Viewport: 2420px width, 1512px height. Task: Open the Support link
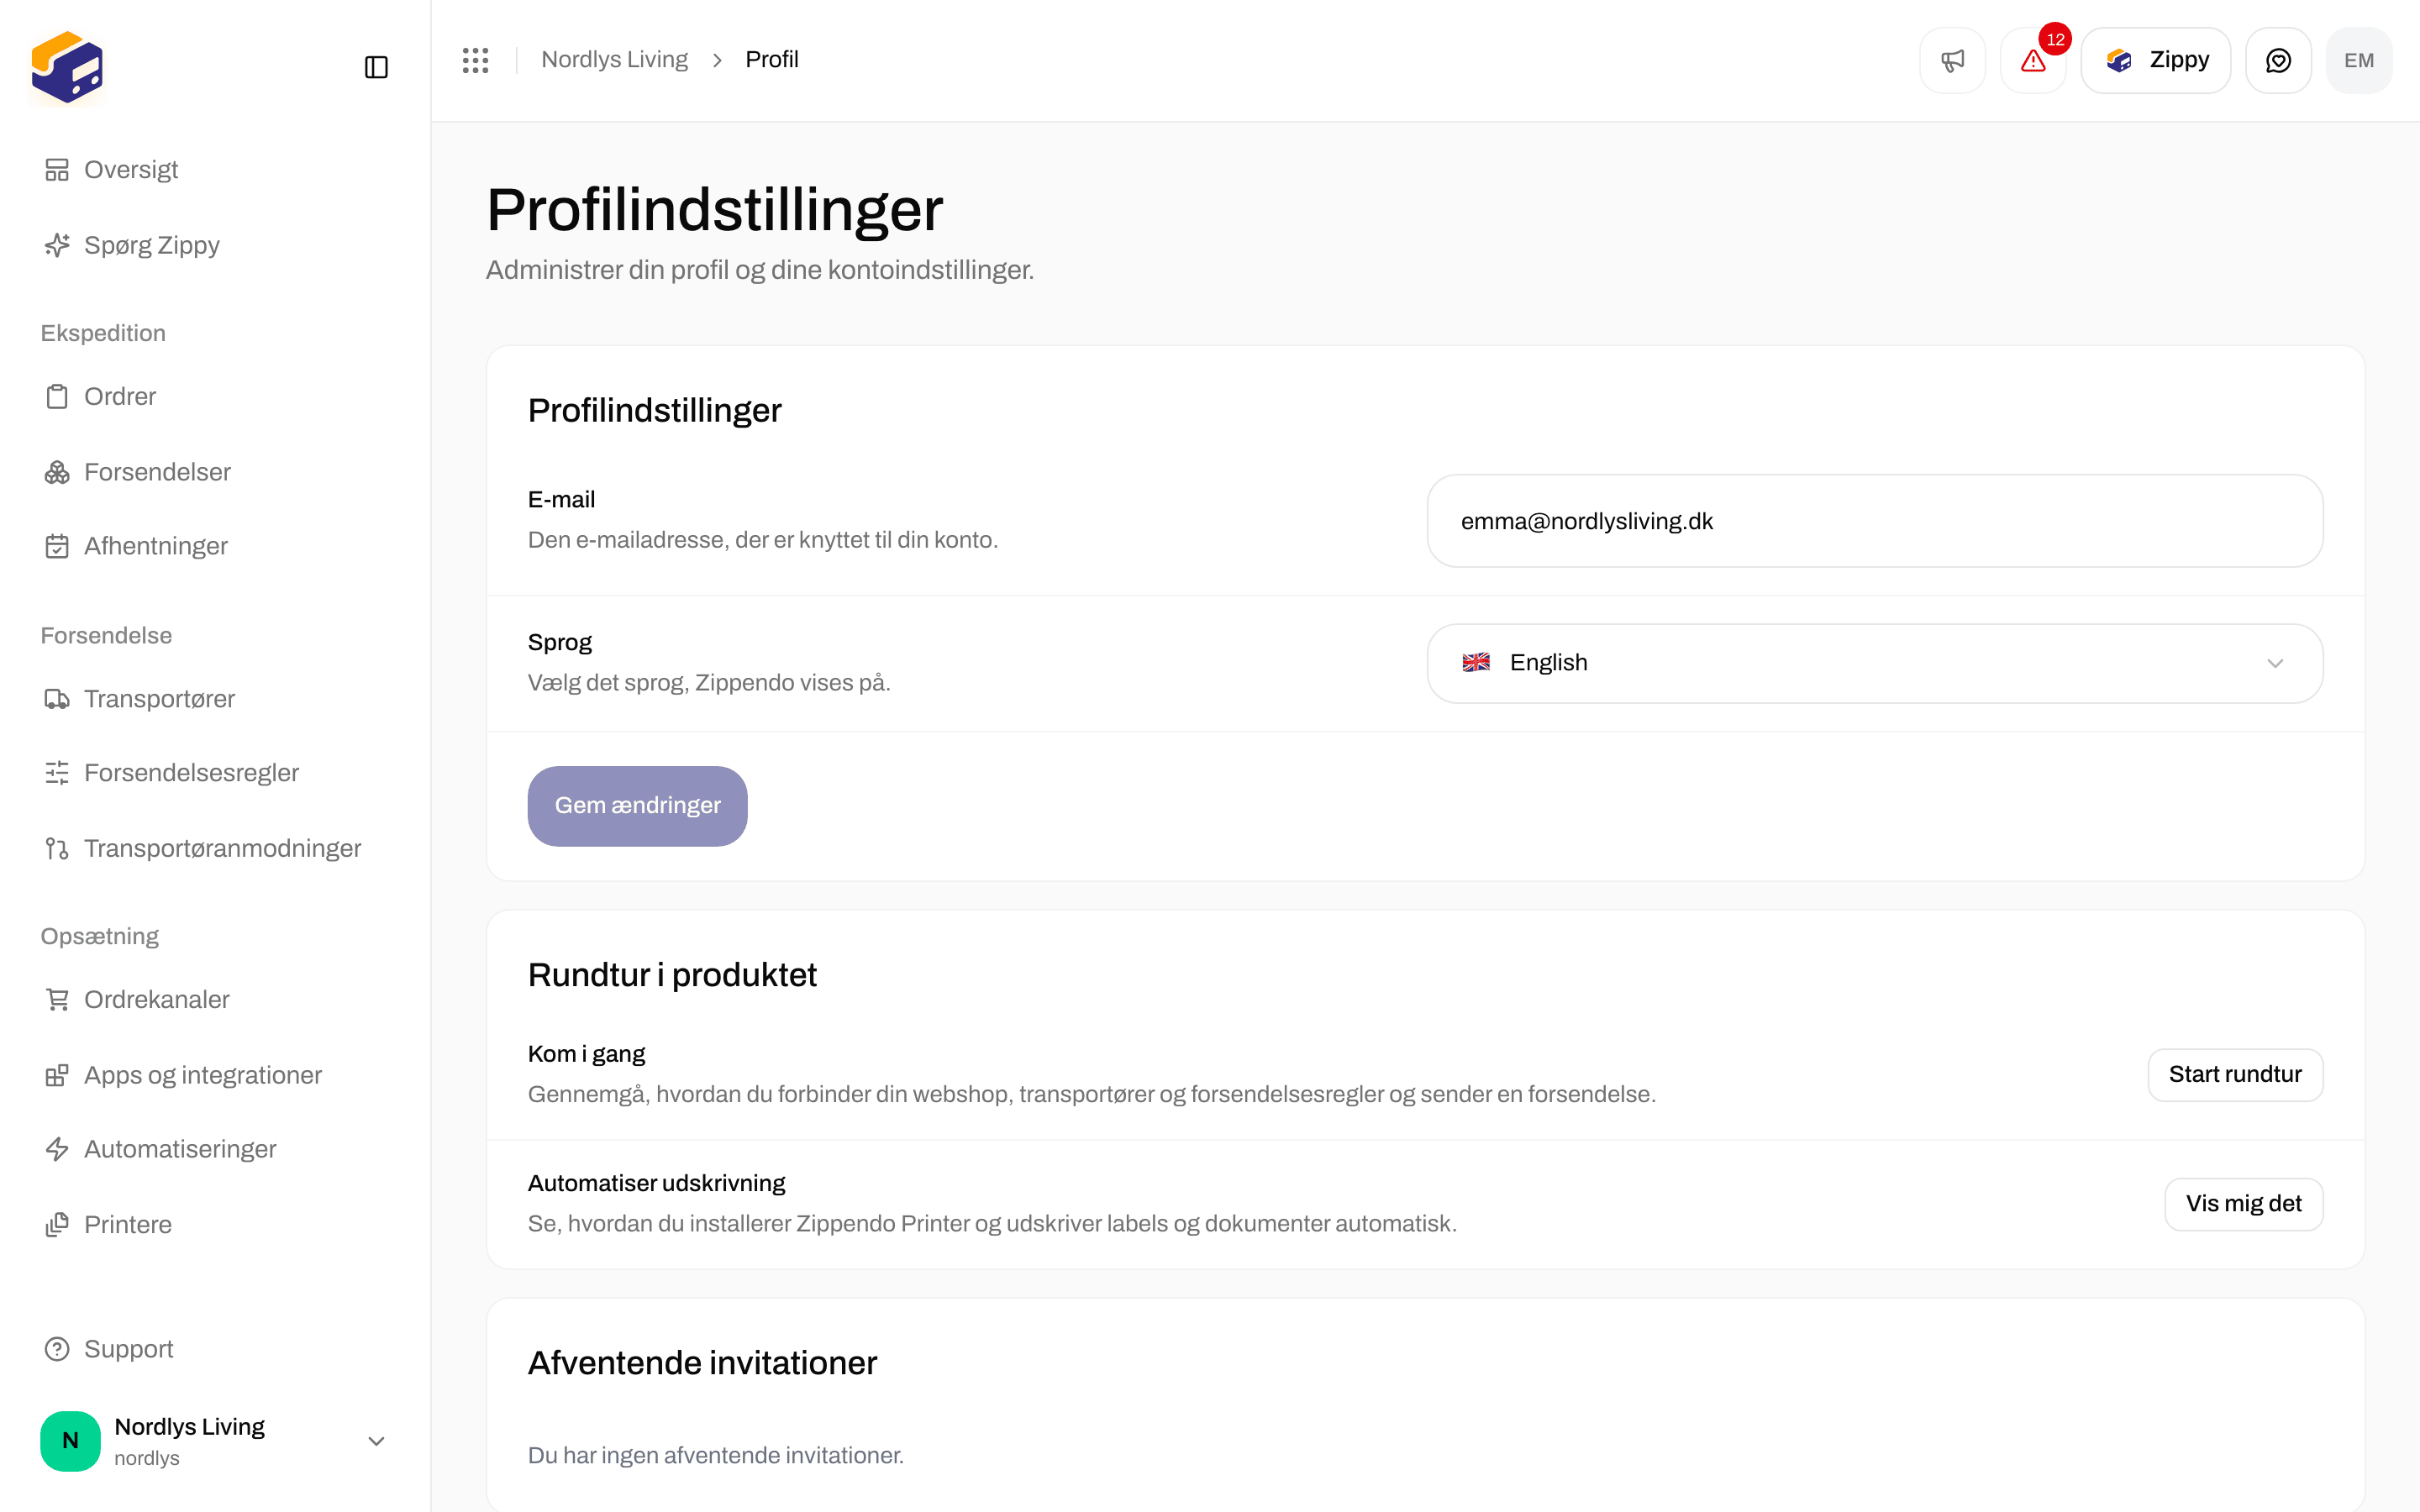point(215,1349)
